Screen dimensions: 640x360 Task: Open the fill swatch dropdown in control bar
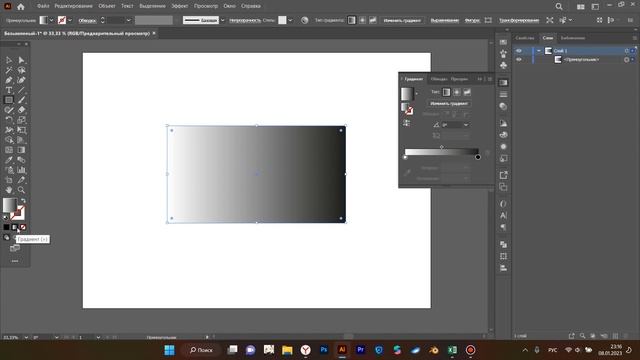click(51, 20)
